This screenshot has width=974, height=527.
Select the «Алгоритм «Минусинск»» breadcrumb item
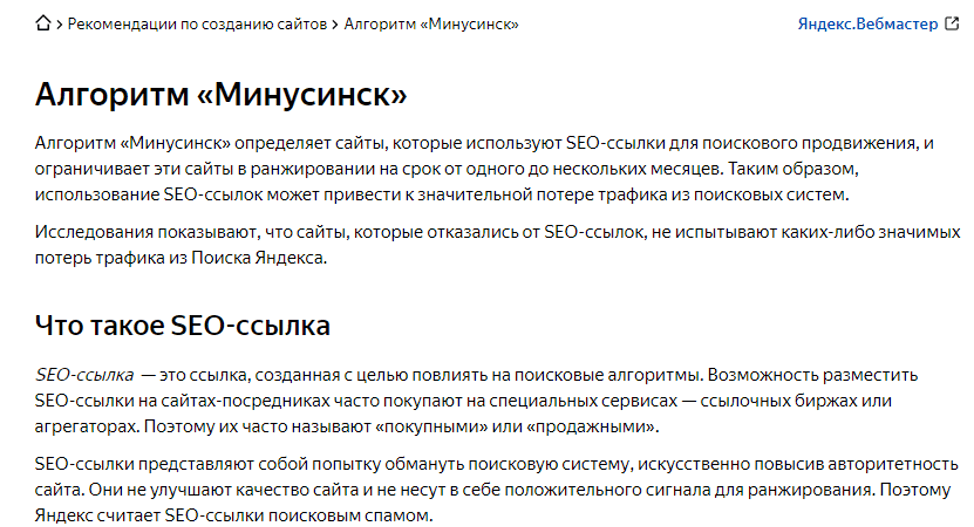tap(432, 24)
